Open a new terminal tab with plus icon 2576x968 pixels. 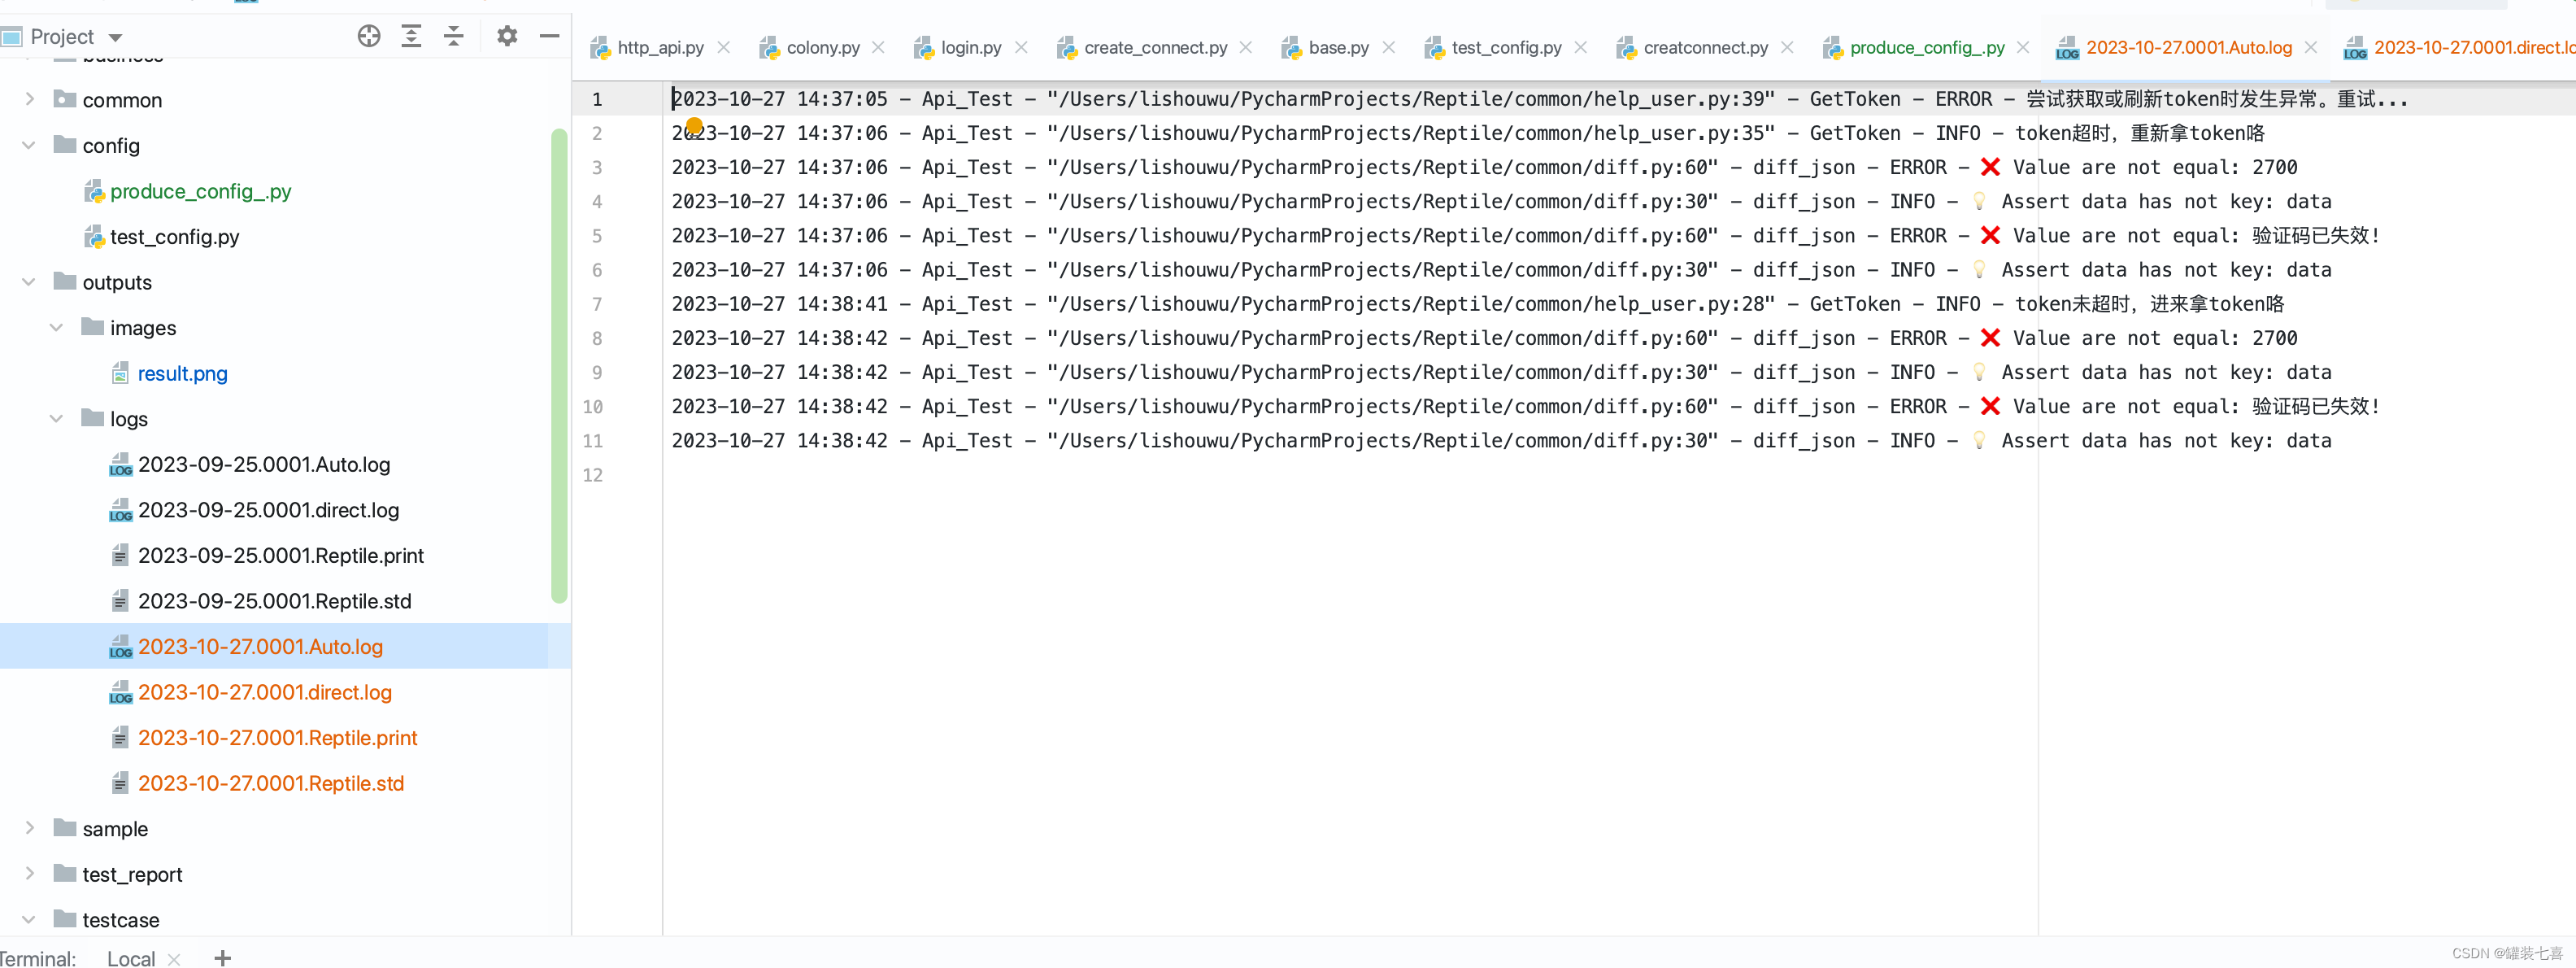point(222,957)
